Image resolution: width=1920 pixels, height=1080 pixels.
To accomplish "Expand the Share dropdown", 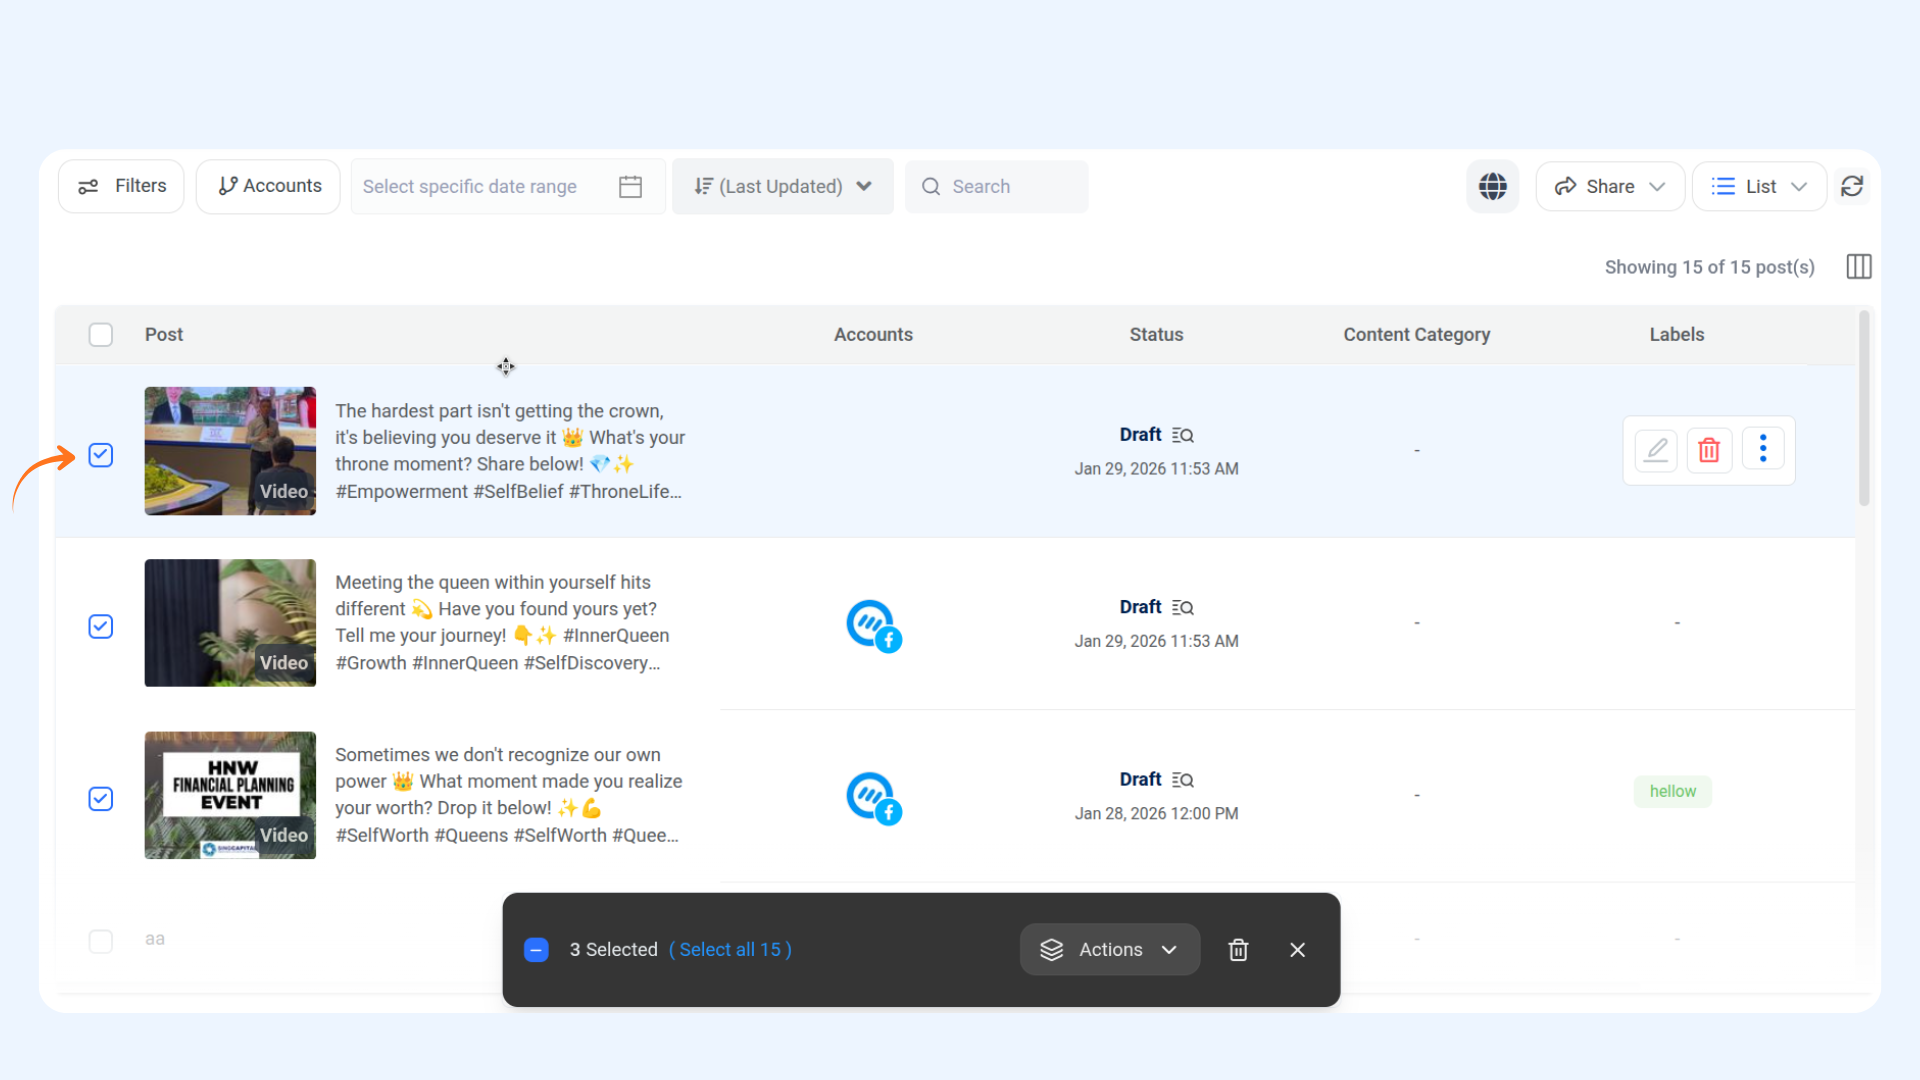I will [1609, 187].
